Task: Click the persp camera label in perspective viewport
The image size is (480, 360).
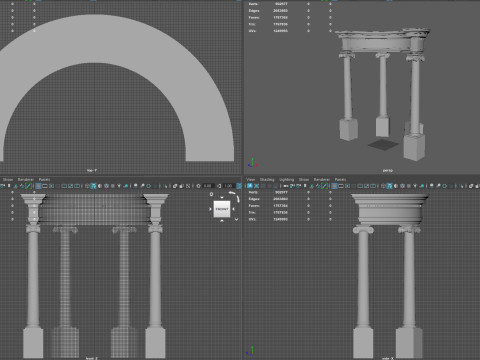Action: click(x=387, y=170)
